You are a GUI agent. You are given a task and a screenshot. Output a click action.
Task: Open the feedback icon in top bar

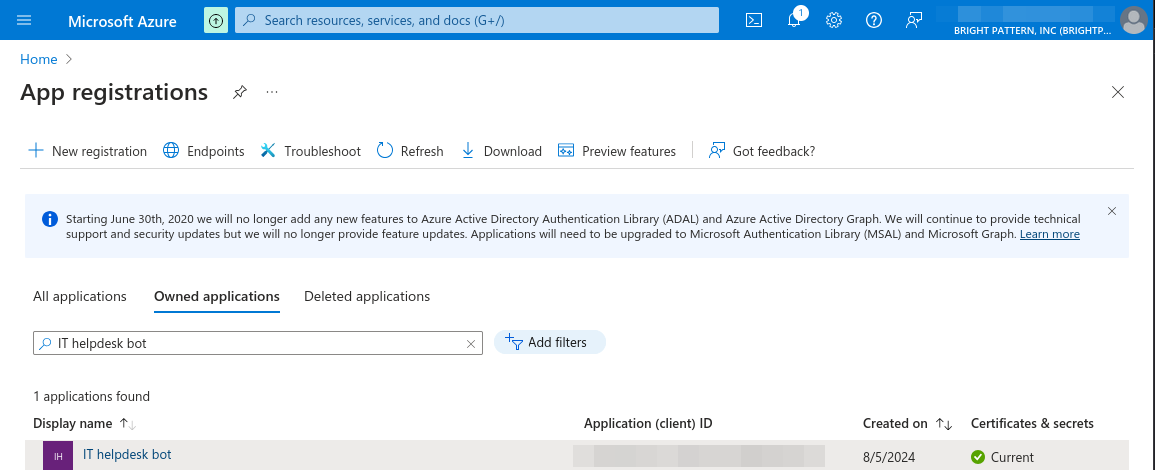[x=914, y=20]
